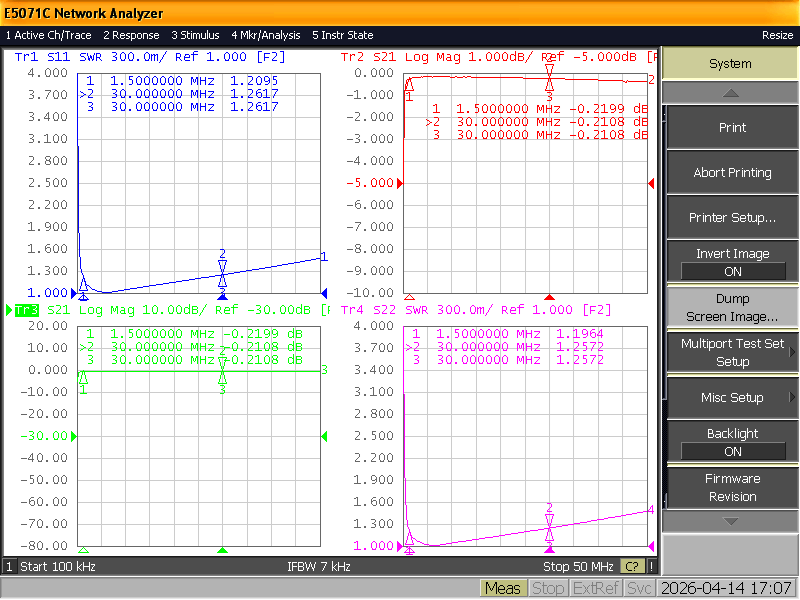
Task: Click Tr1 active marker 2 readout row
Action: [x=179, y=94]
